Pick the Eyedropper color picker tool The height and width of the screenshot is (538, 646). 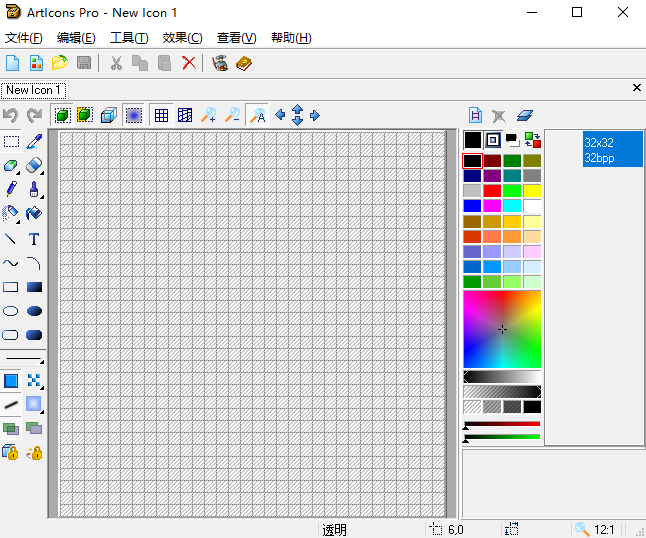point(34,141)
